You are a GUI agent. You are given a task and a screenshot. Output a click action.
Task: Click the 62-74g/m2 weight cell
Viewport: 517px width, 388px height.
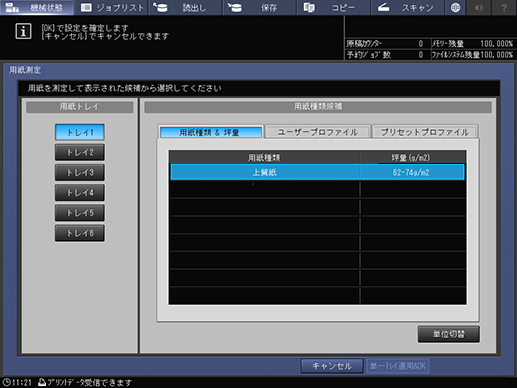(411, 172)
